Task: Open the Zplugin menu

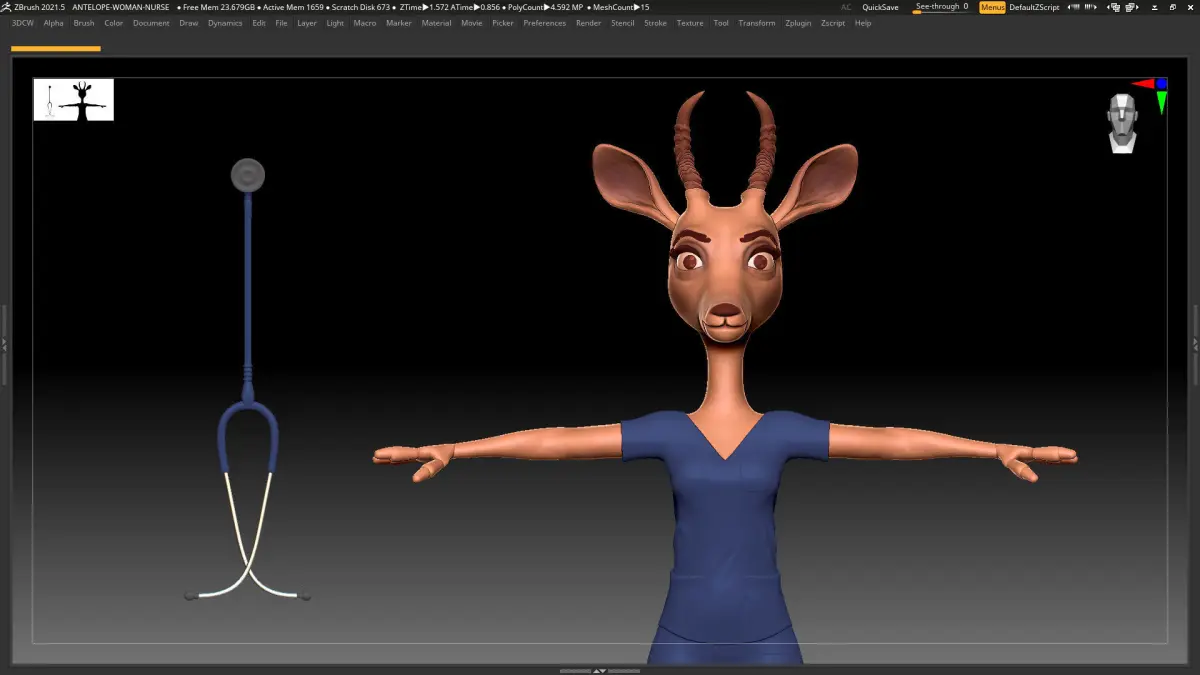Action: pyautogui.click(x=798, y=23)
